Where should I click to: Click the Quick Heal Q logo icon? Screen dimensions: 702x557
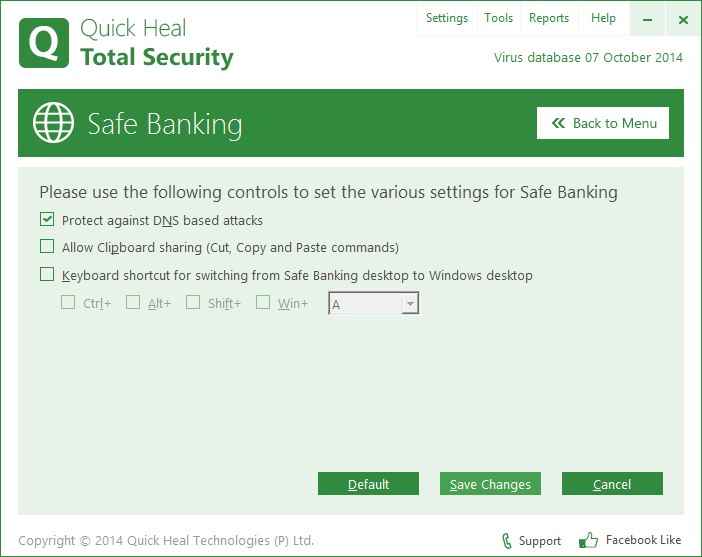click(44, 43)
